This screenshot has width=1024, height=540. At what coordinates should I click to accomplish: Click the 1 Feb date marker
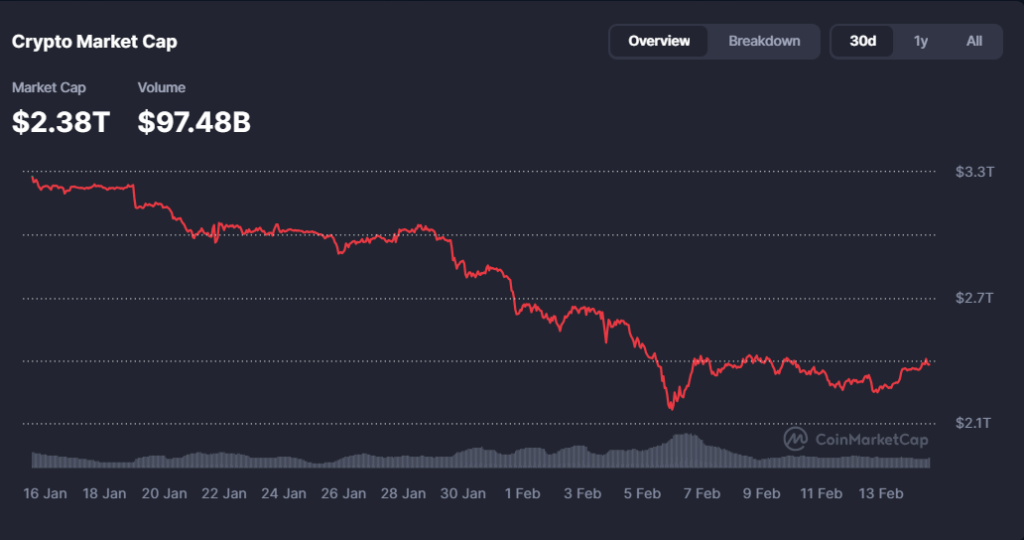[x=523, y=493]
